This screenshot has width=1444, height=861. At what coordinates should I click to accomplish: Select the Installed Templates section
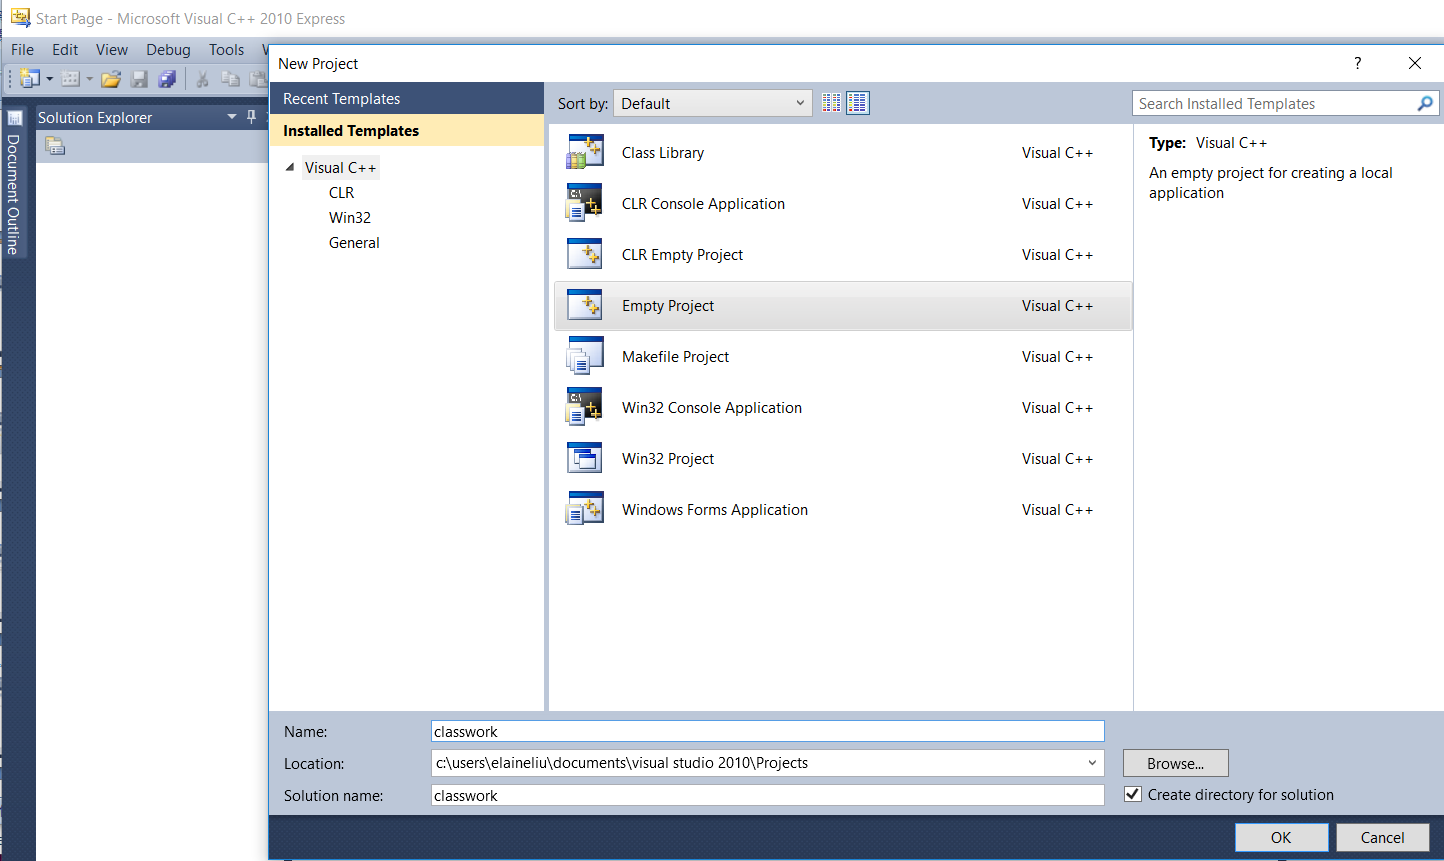(407, 130)
